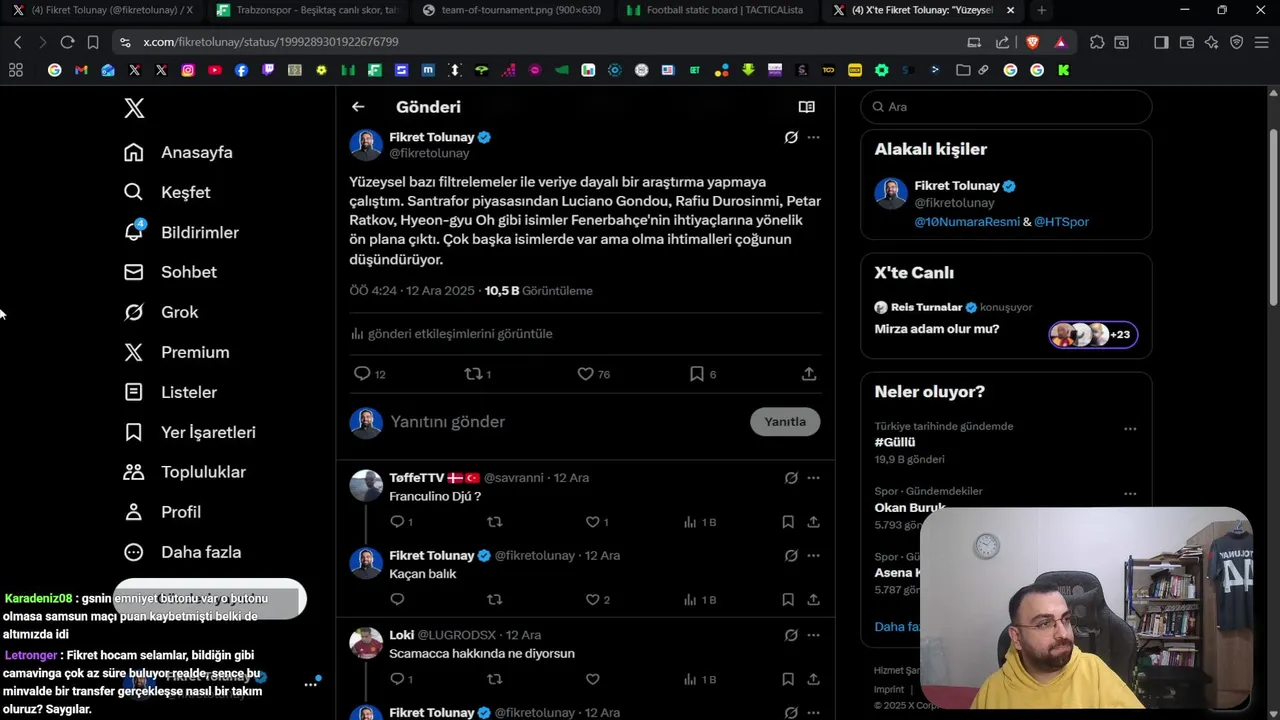This screenshot has height=720, width=1280.
Task: Open Okan Buruk trending topic
Action: coord(909,508)
